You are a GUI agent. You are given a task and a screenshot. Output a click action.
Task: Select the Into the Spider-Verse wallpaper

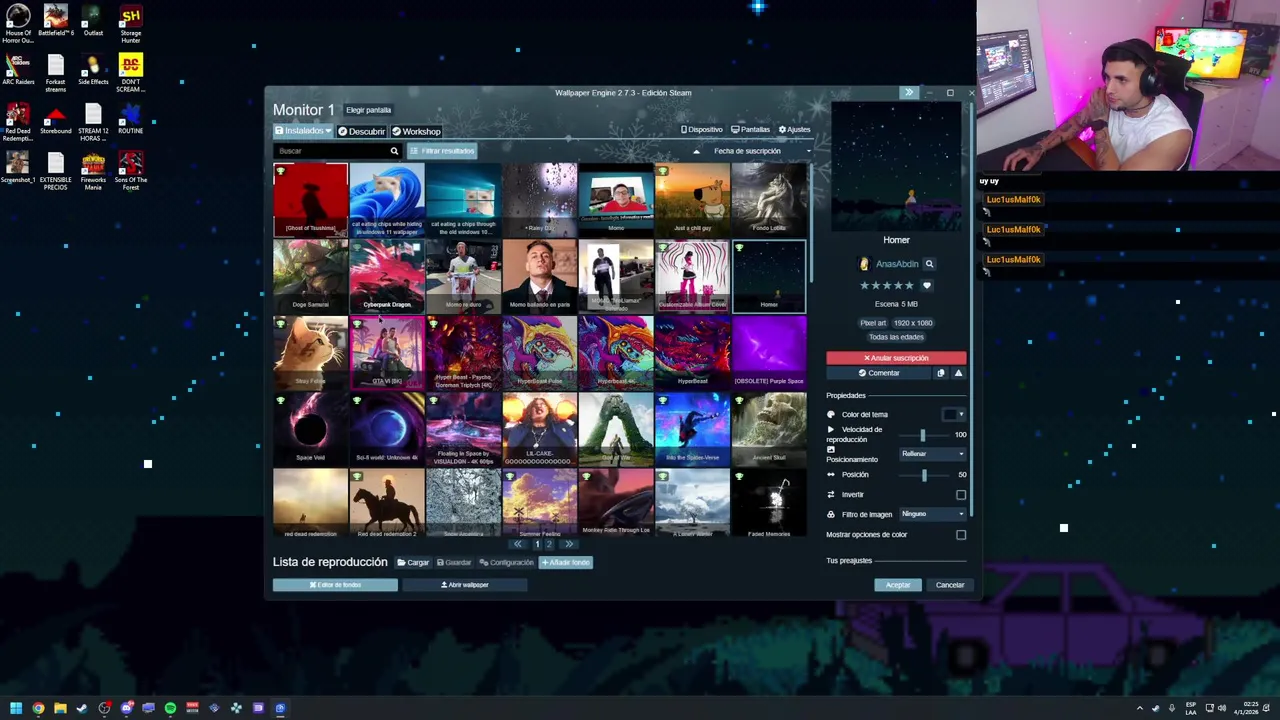click(693, 428)
